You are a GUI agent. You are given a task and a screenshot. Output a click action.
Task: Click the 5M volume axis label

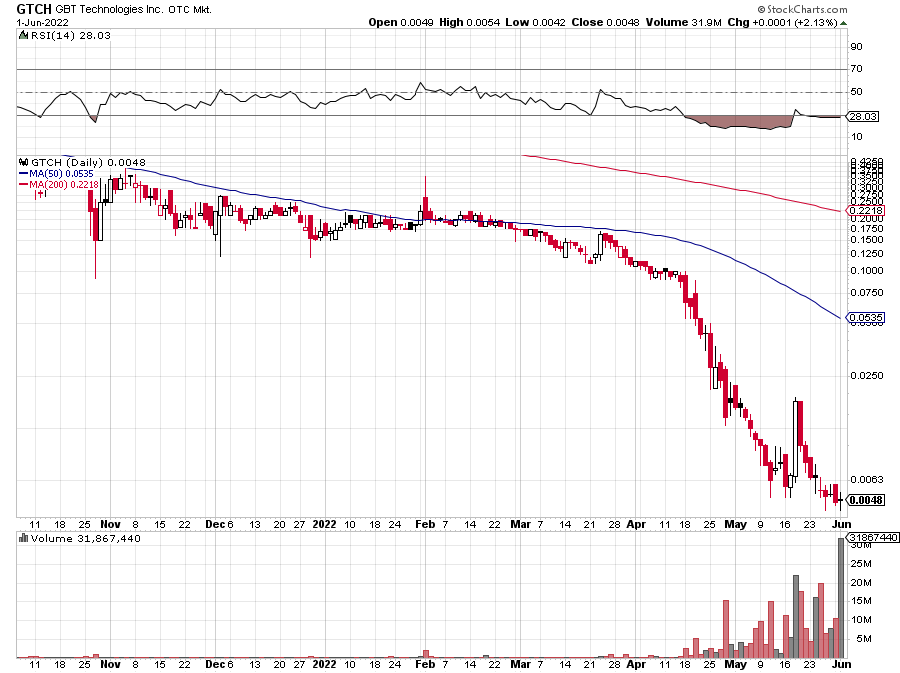864,639
